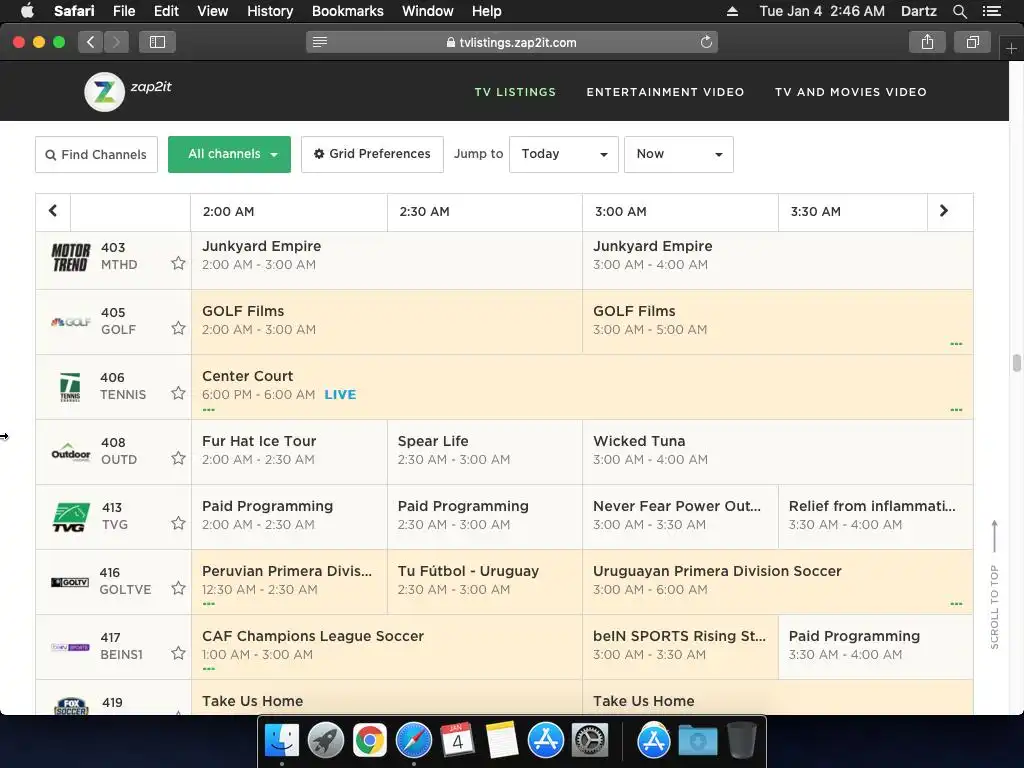This screenshot has width=1024, height=768.
Task: Open Grid Preferences
Action: (x=372, y=154)
